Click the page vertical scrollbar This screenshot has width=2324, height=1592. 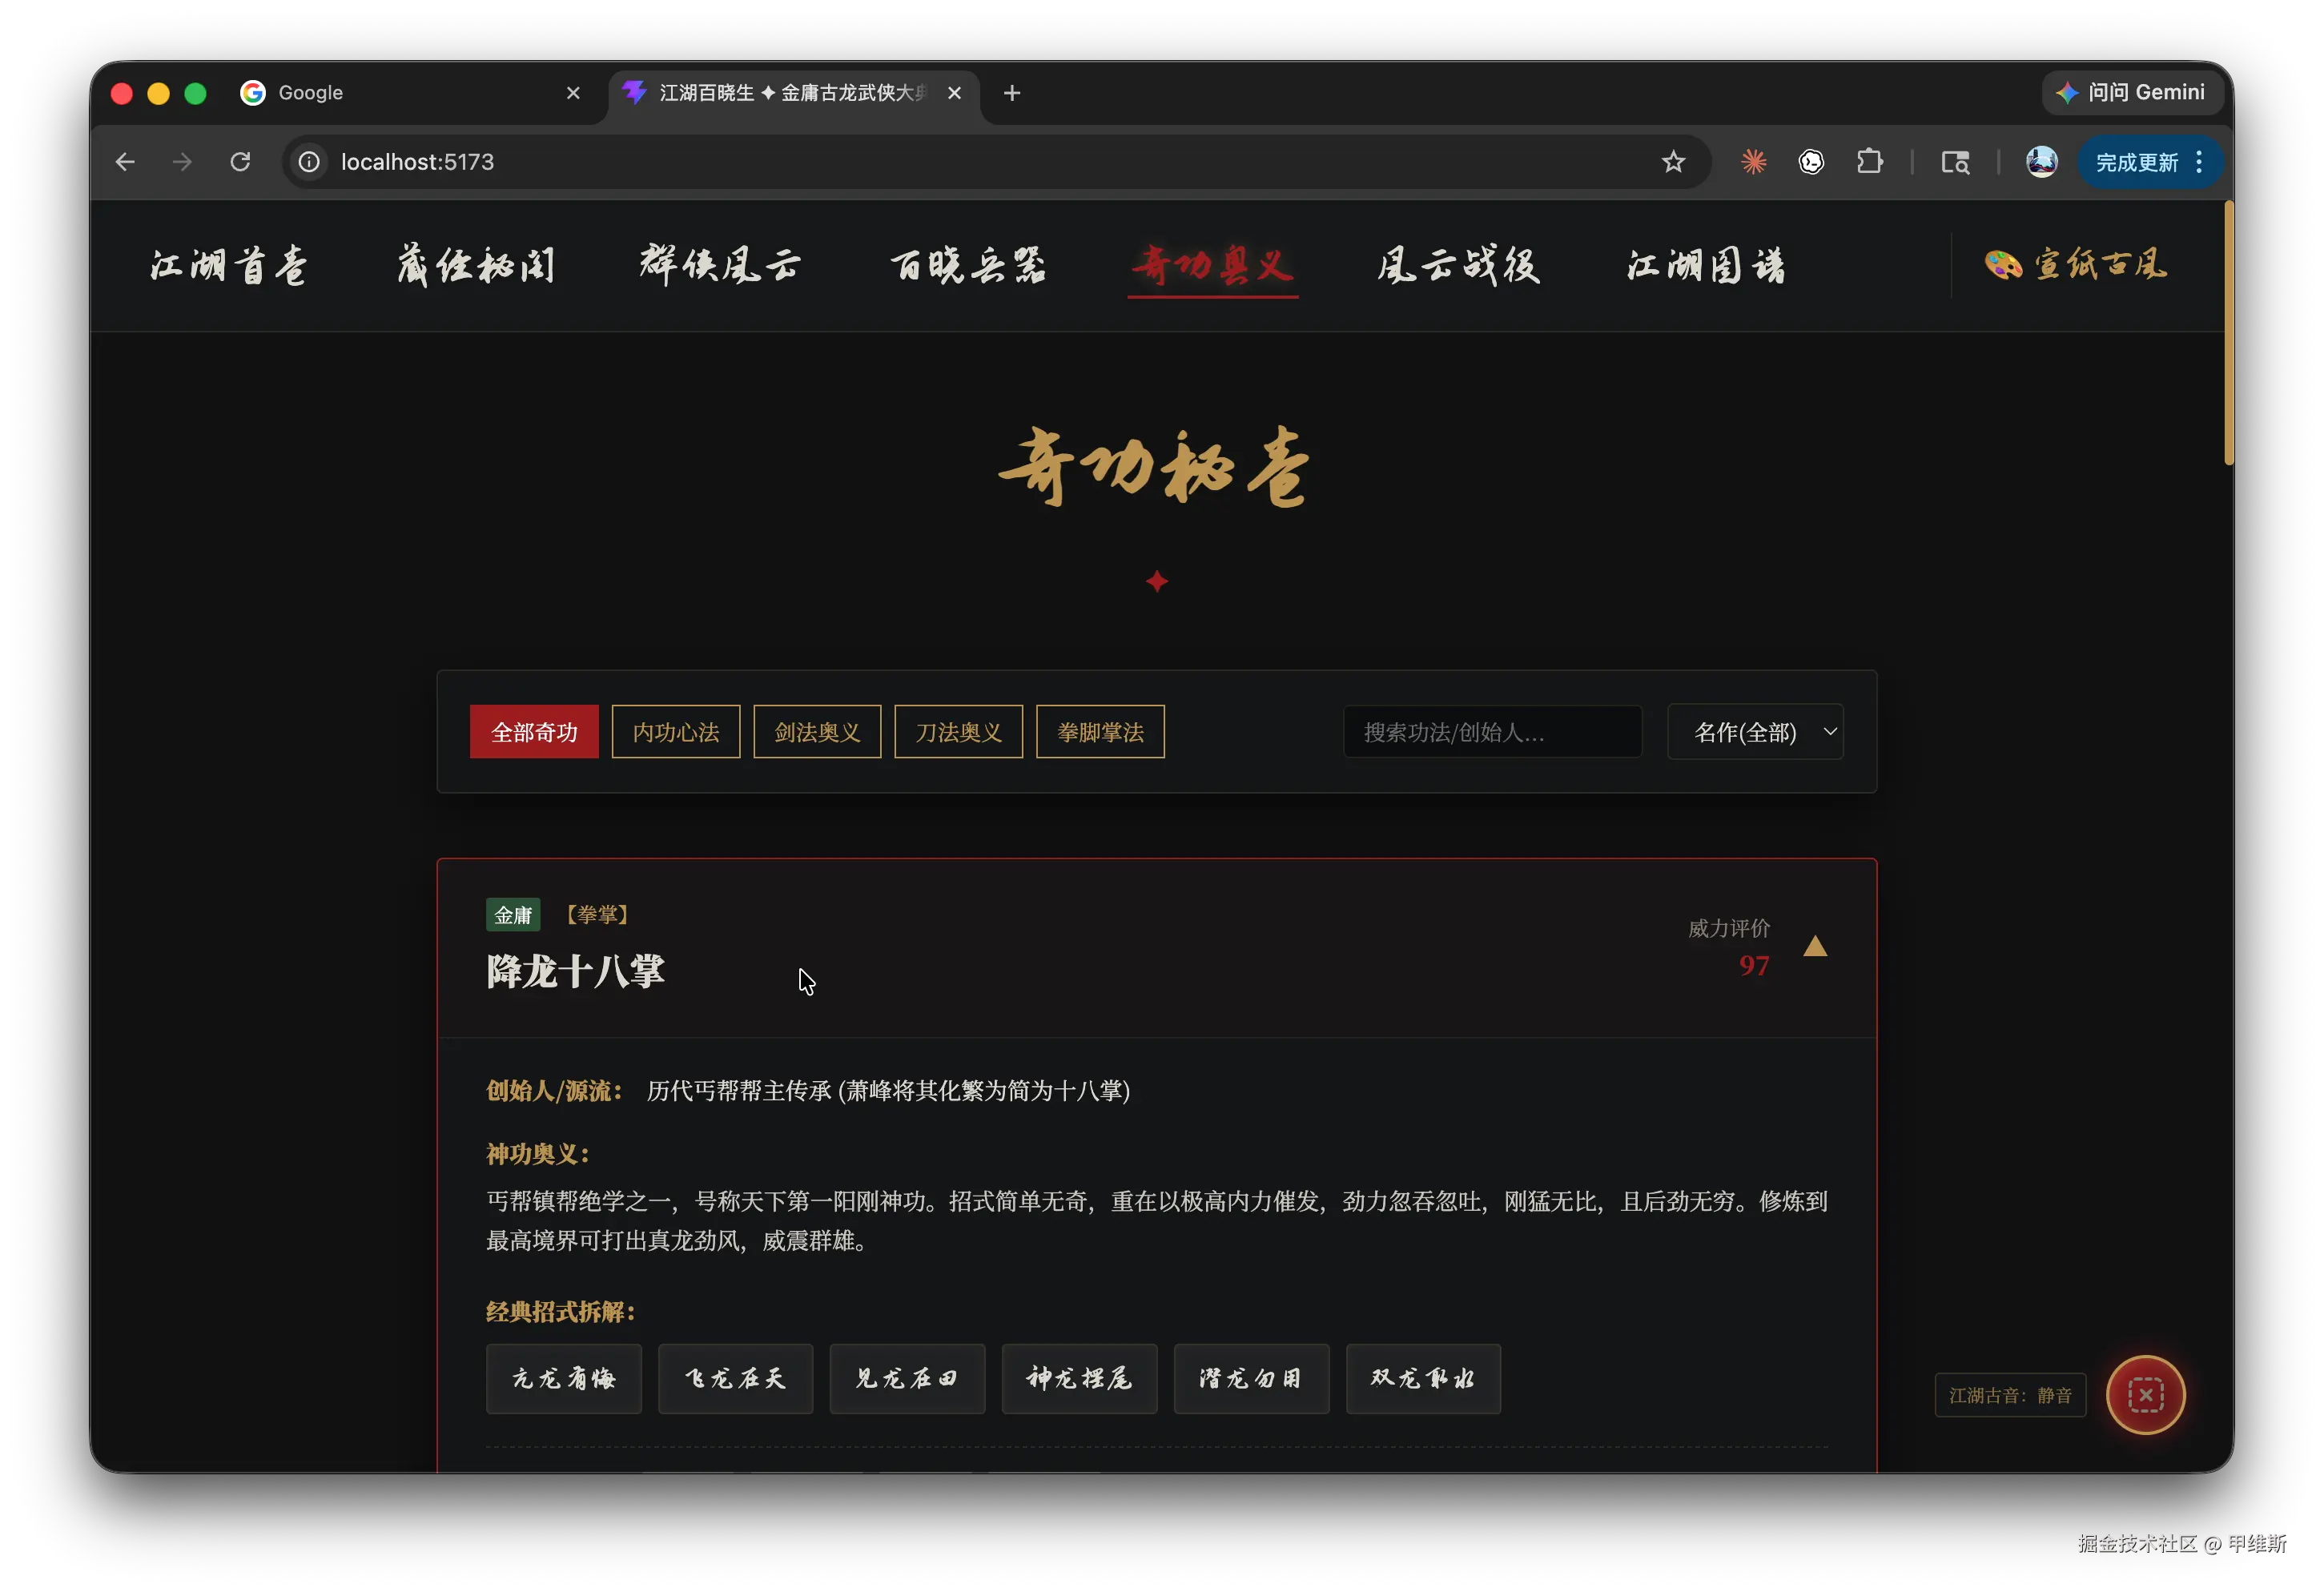[x=2228, y=332]
